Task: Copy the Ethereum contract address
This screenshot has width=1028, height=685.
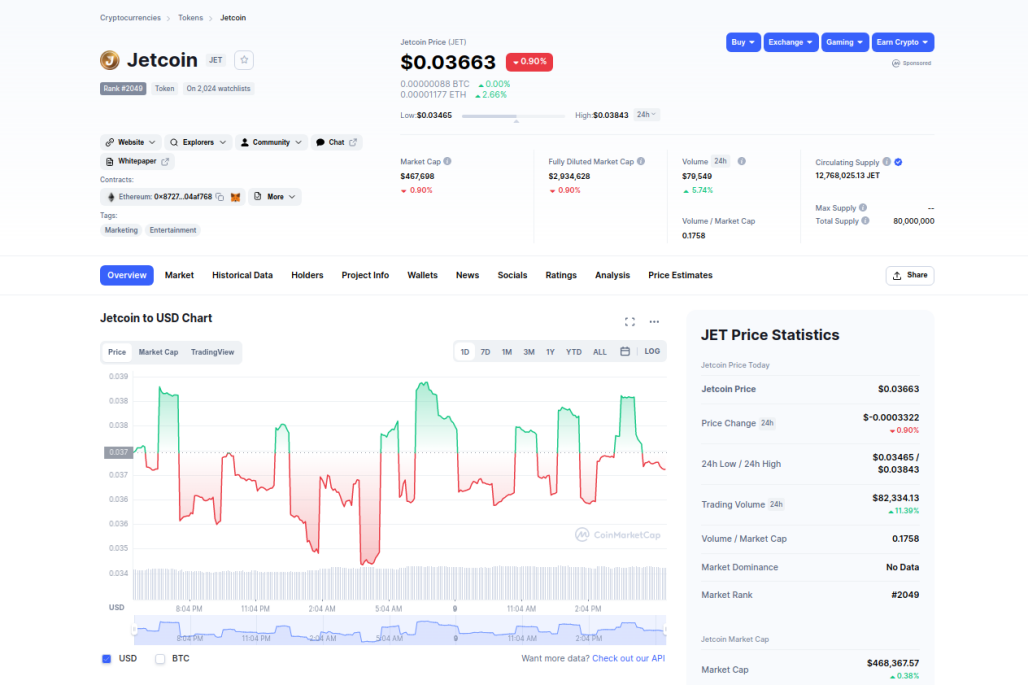Action: 220,197
